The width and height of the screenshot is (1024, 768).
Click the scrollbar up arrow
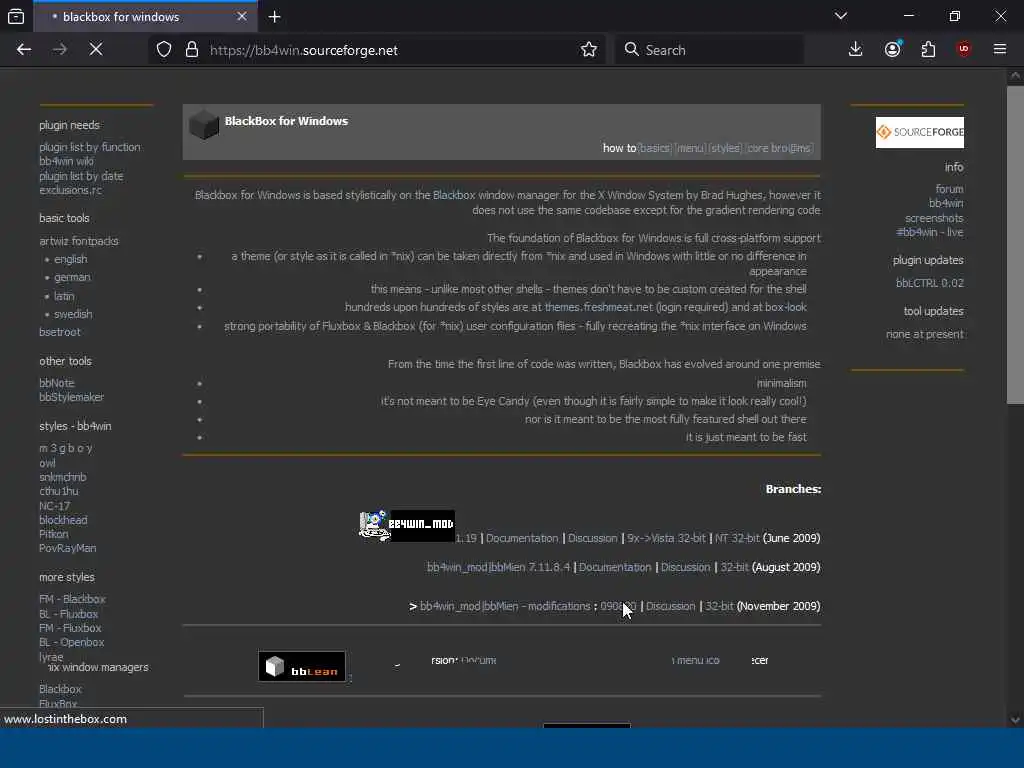pyautogui.click(x=1015, y=76)
